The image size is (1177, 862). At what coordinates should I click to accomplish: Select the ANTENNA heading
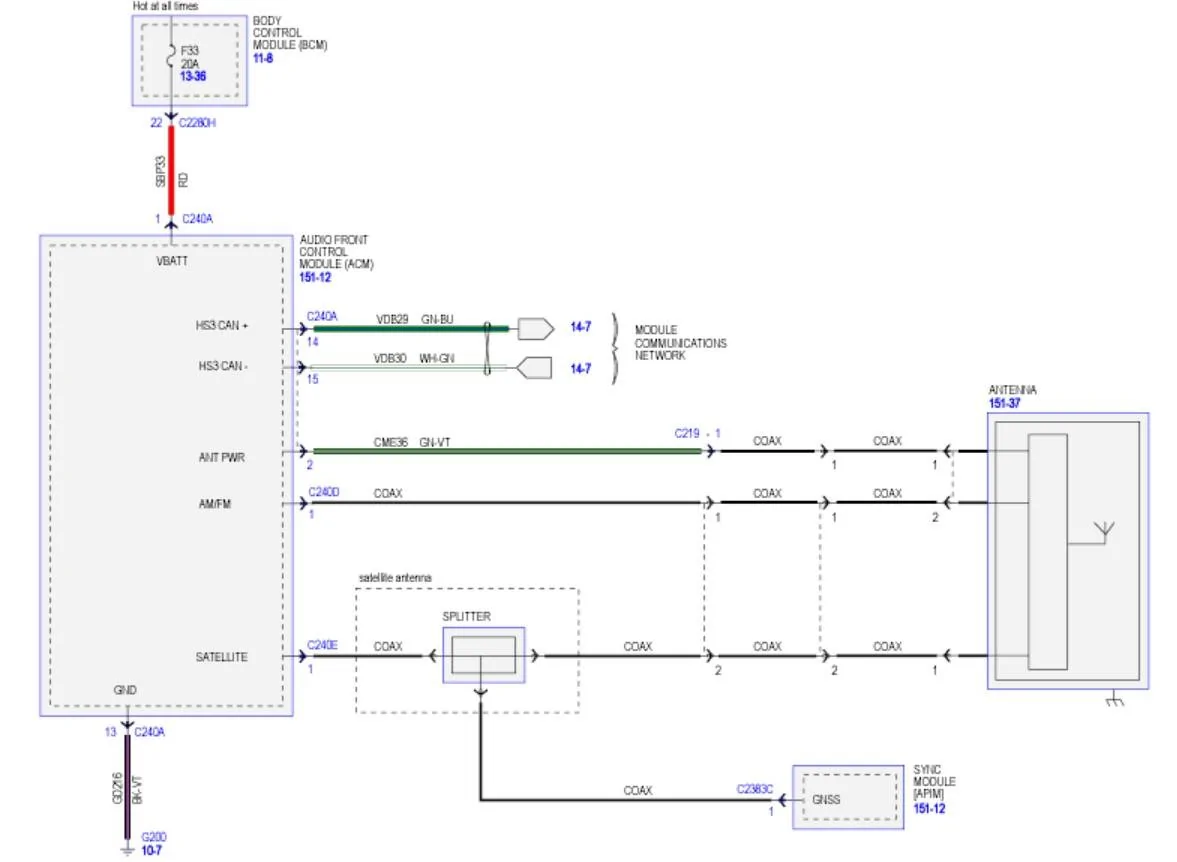click(1013, 390)
